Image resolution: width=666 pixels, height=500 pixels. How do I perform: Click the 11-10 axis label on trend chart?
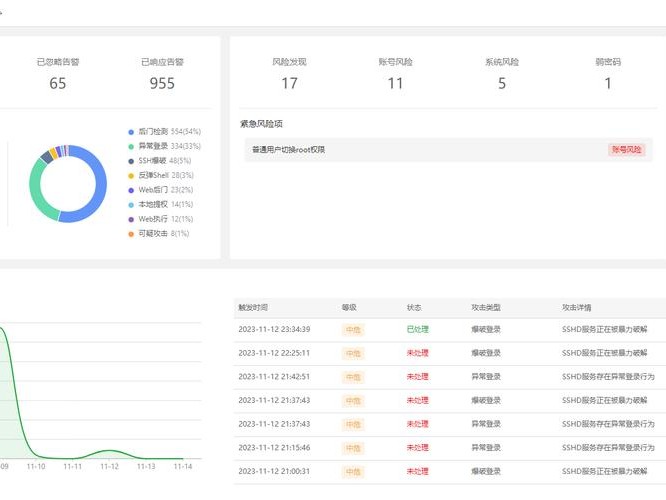point(36,466)
